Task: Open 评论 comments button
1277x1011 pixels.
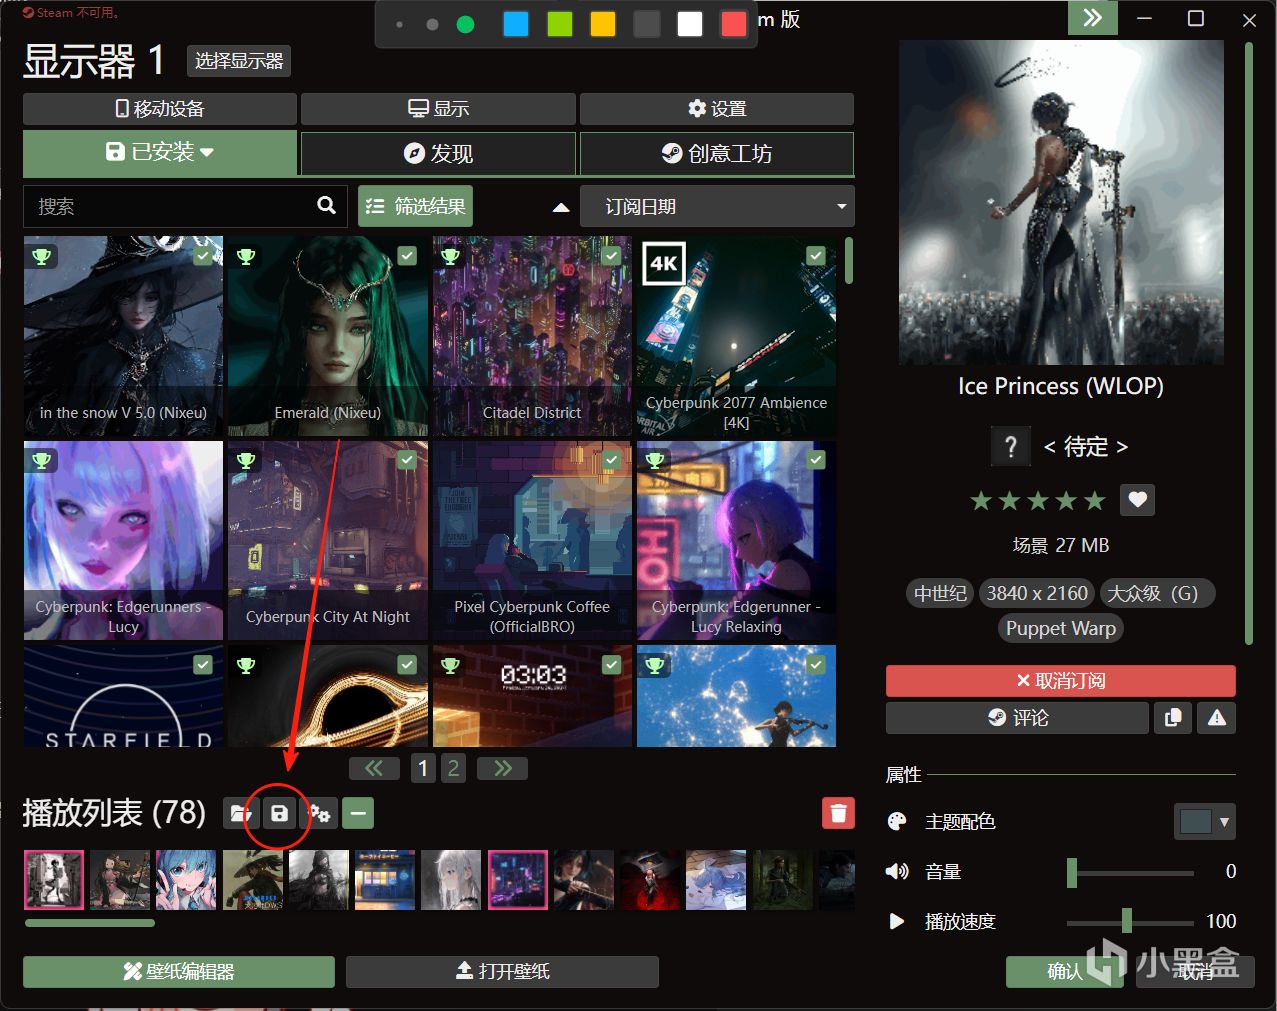Action: (1017, 717)
